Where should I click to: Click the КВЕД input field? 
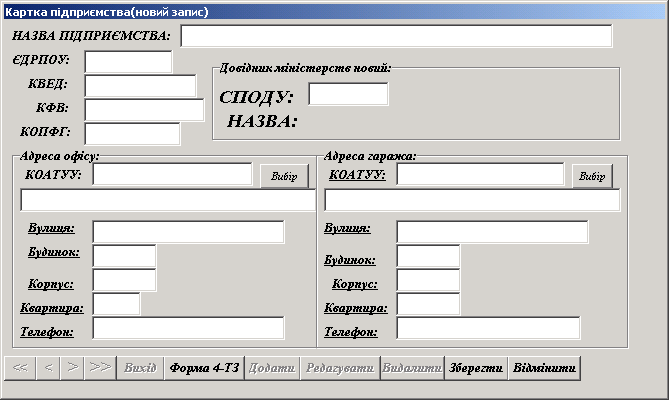[140, 86]
